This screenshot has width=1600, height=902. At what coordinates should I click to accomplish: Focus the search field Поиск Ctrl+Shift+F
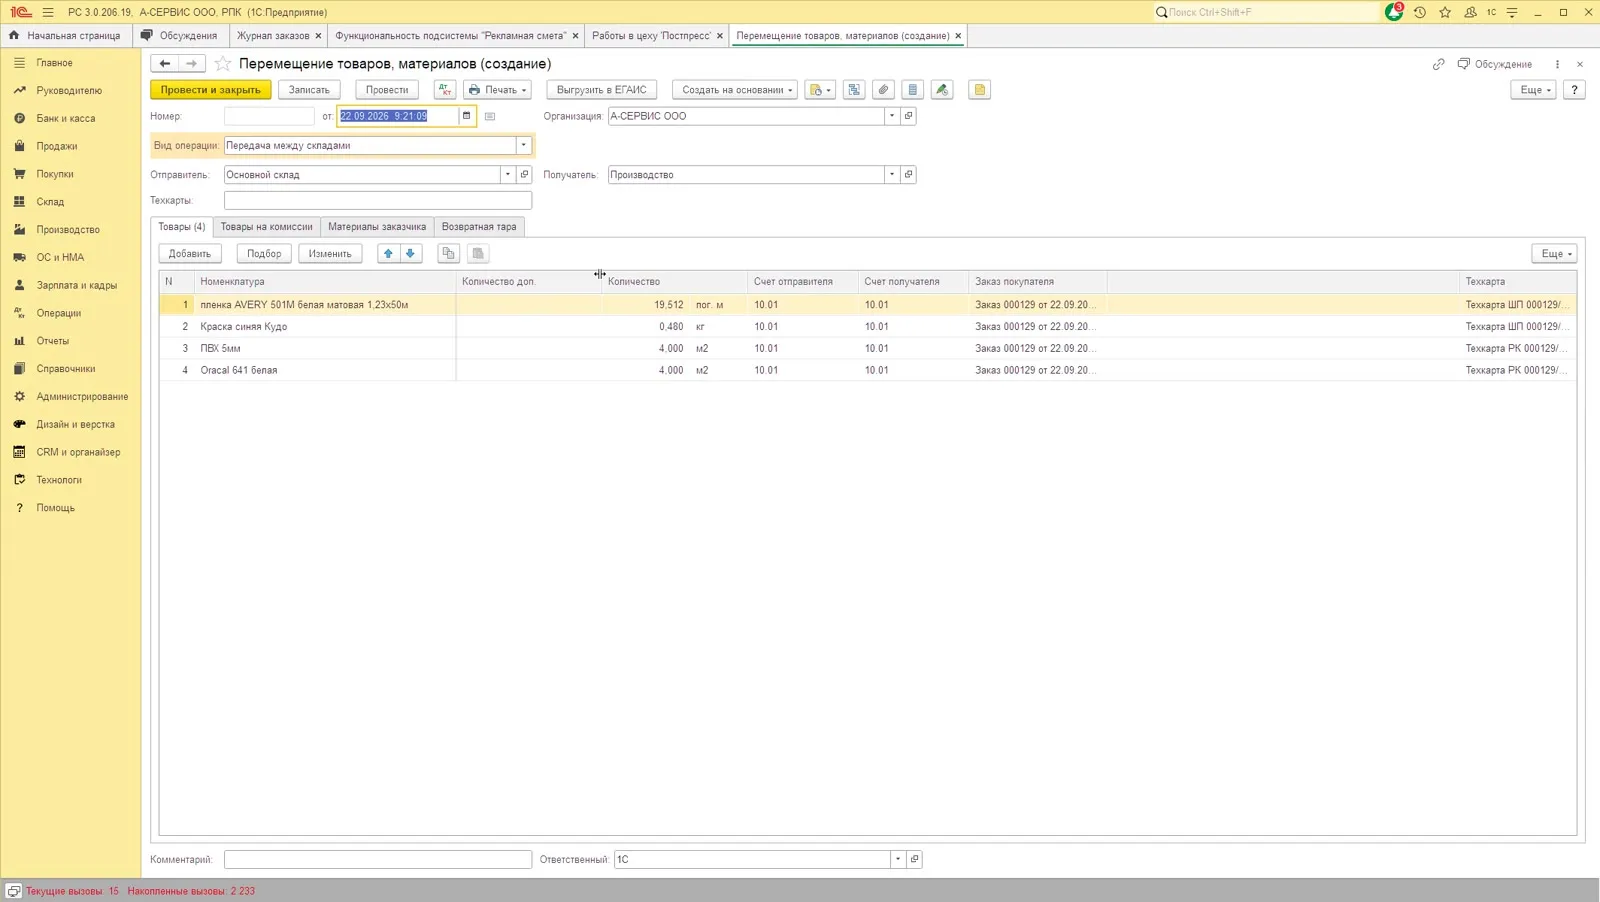[x=1266, y=12]
